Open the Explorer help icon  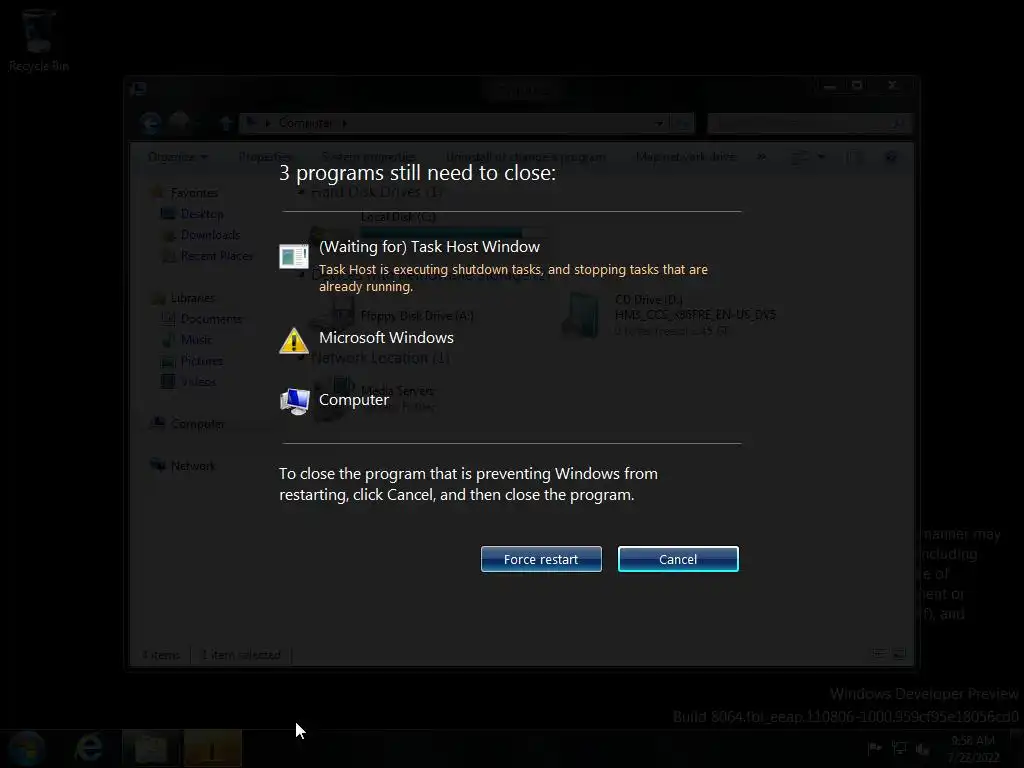(x=891, y=157)
